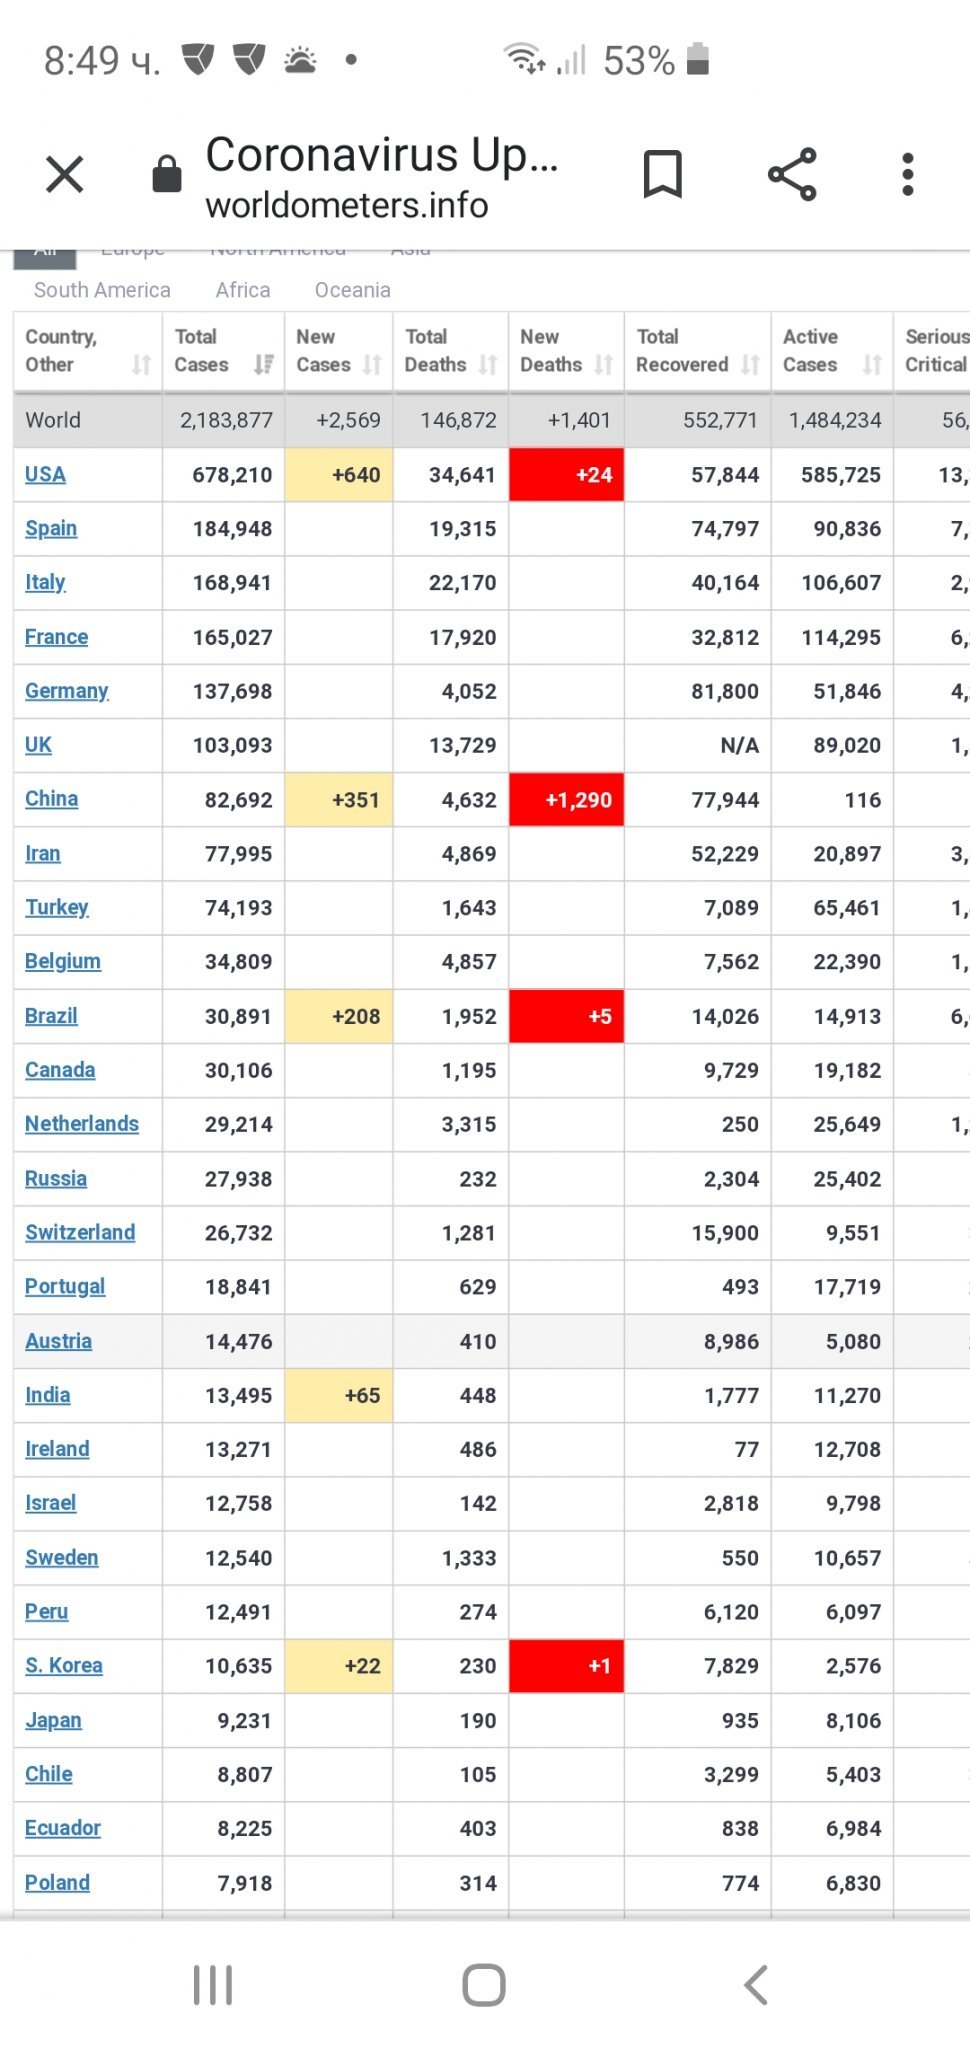Open the Germany country link

[66, 691]
